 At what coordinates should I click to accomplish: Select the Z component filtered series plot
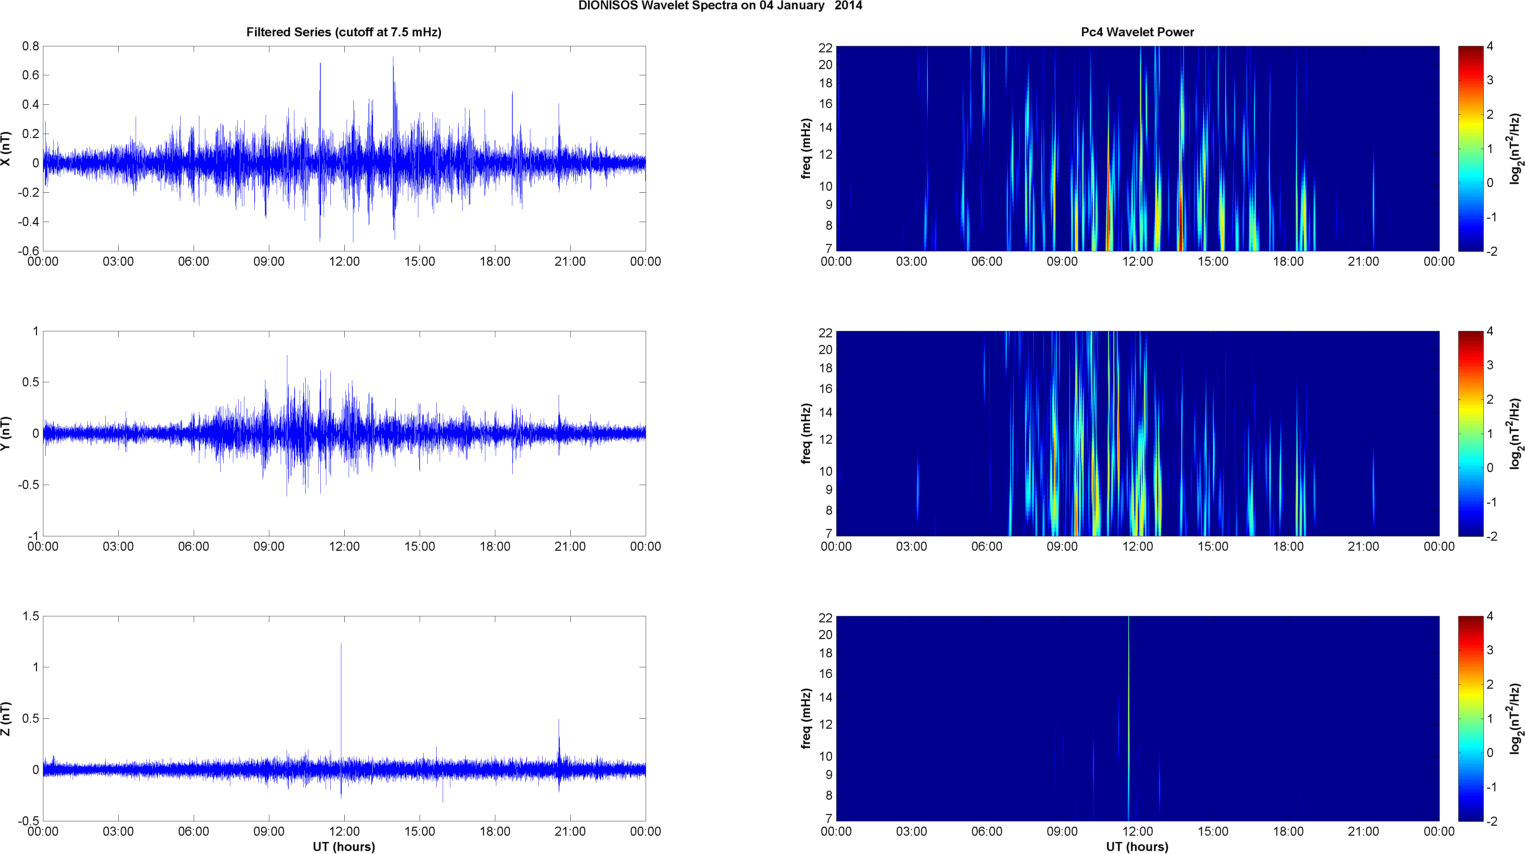(x=344, y=718)
